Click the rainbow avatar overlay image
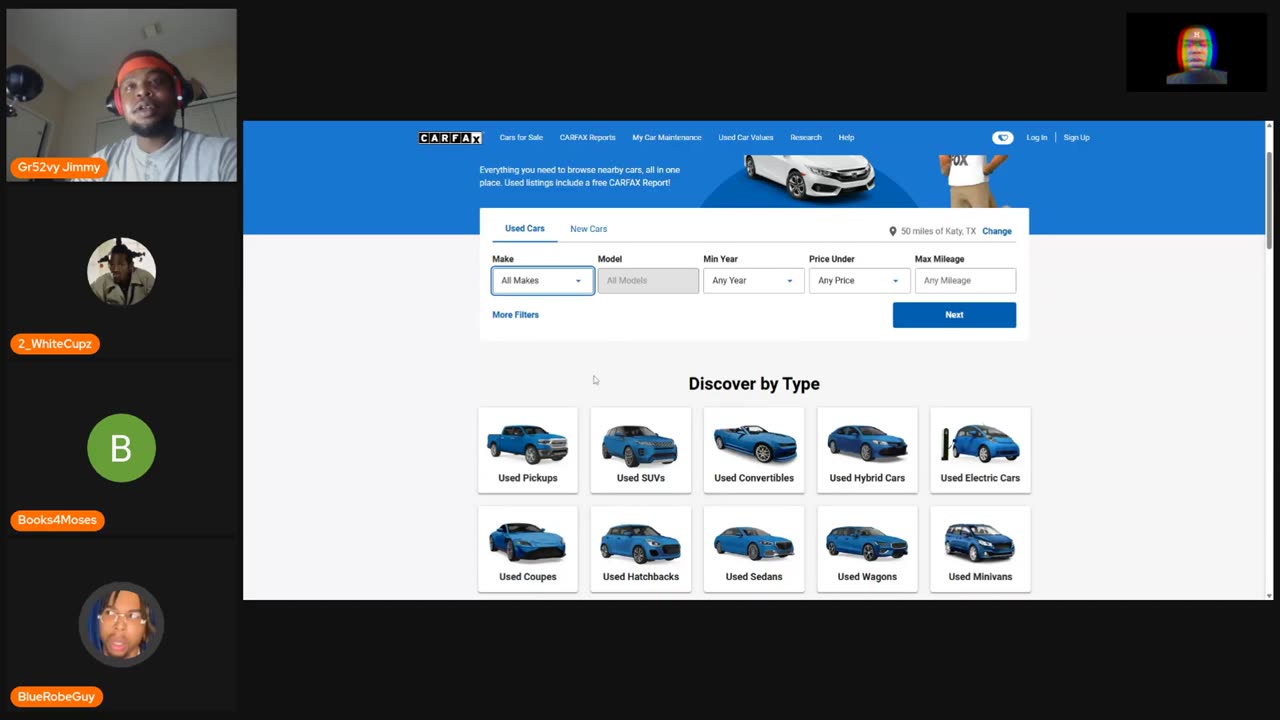This screenshot has width=1280, height=720. tap(1197, 52)
